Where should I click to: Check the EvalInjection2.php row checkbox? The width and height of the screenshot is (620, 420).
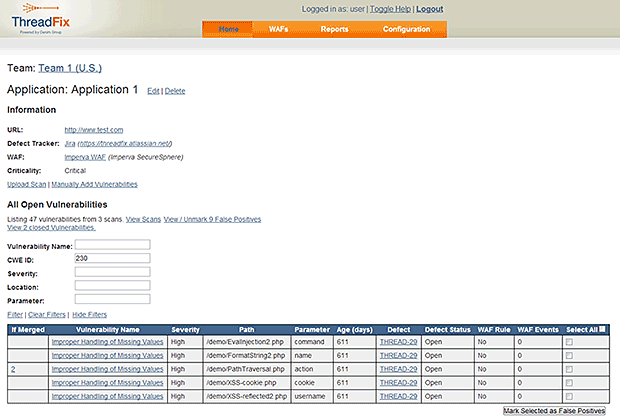tap(569, 342)
